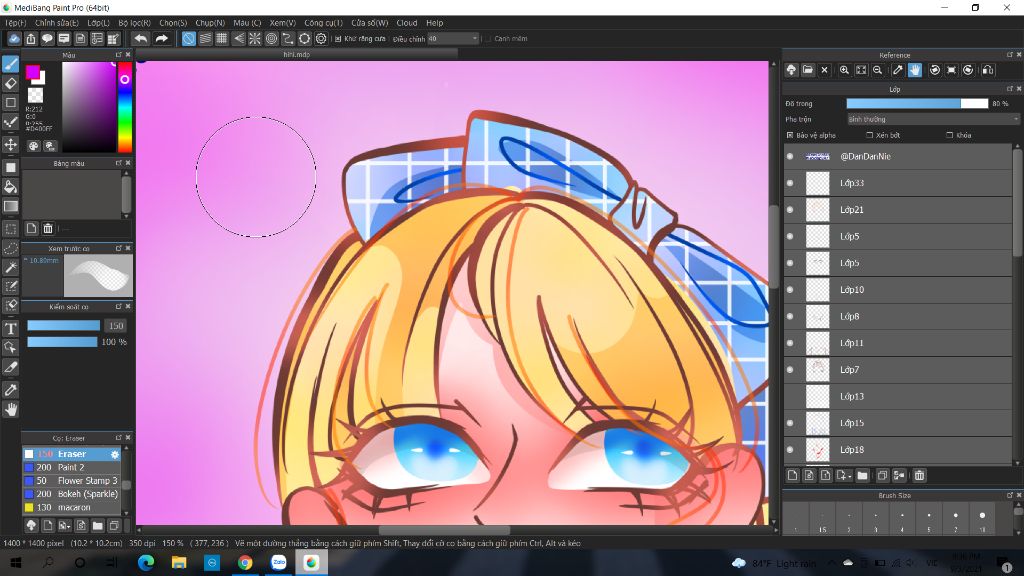Open snap settings gear in toolbar
The width and height of the screenshot is (1024, 576).
(x=321, y=39)
